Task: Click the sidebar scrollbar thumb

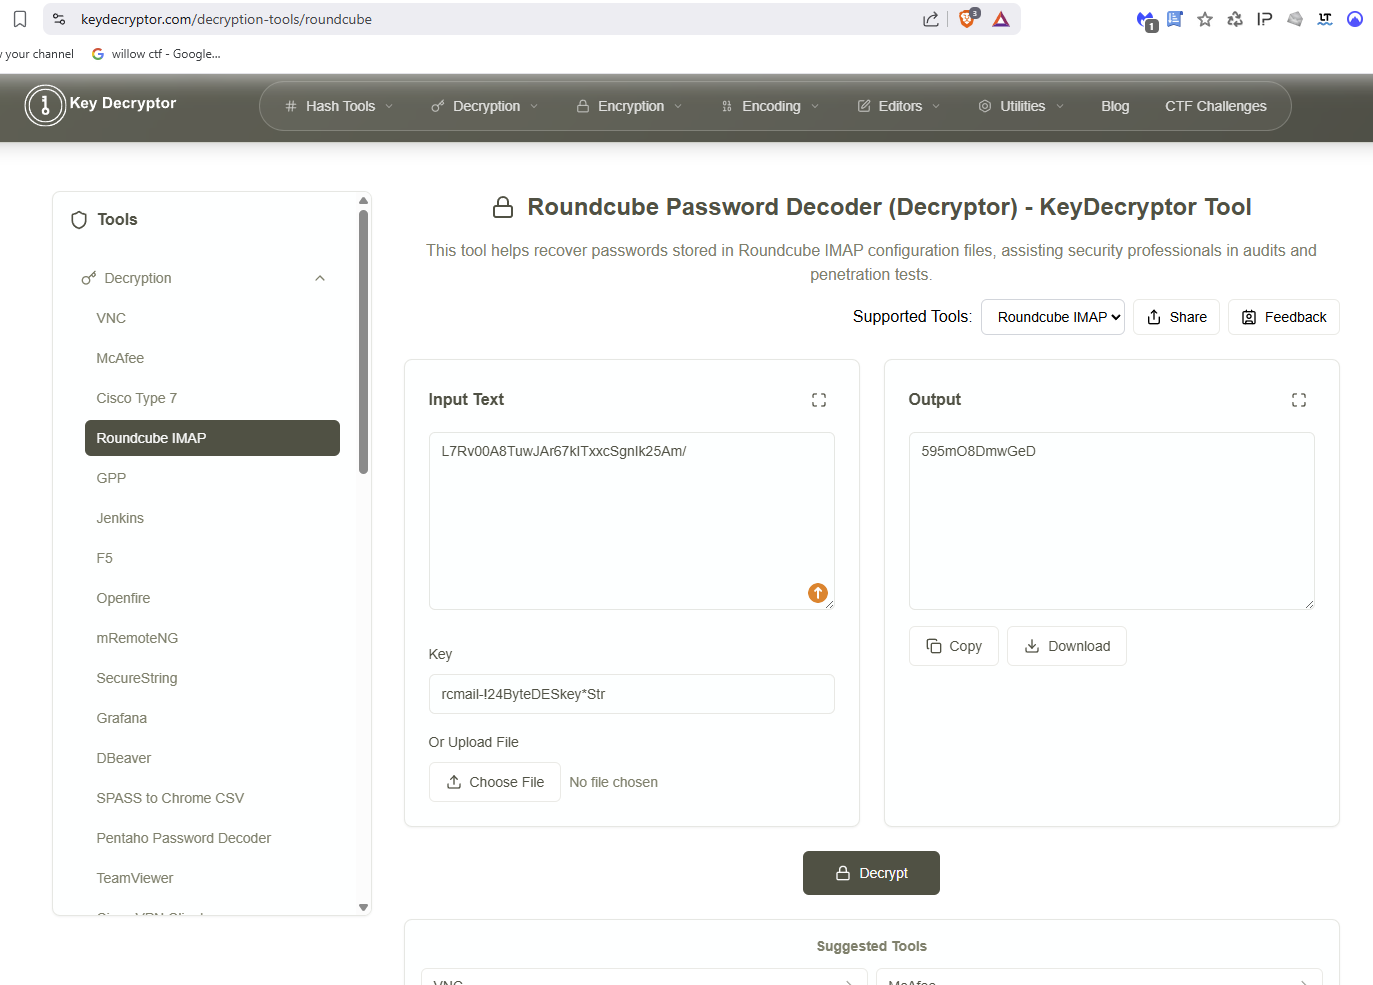Action: point(364,342)
